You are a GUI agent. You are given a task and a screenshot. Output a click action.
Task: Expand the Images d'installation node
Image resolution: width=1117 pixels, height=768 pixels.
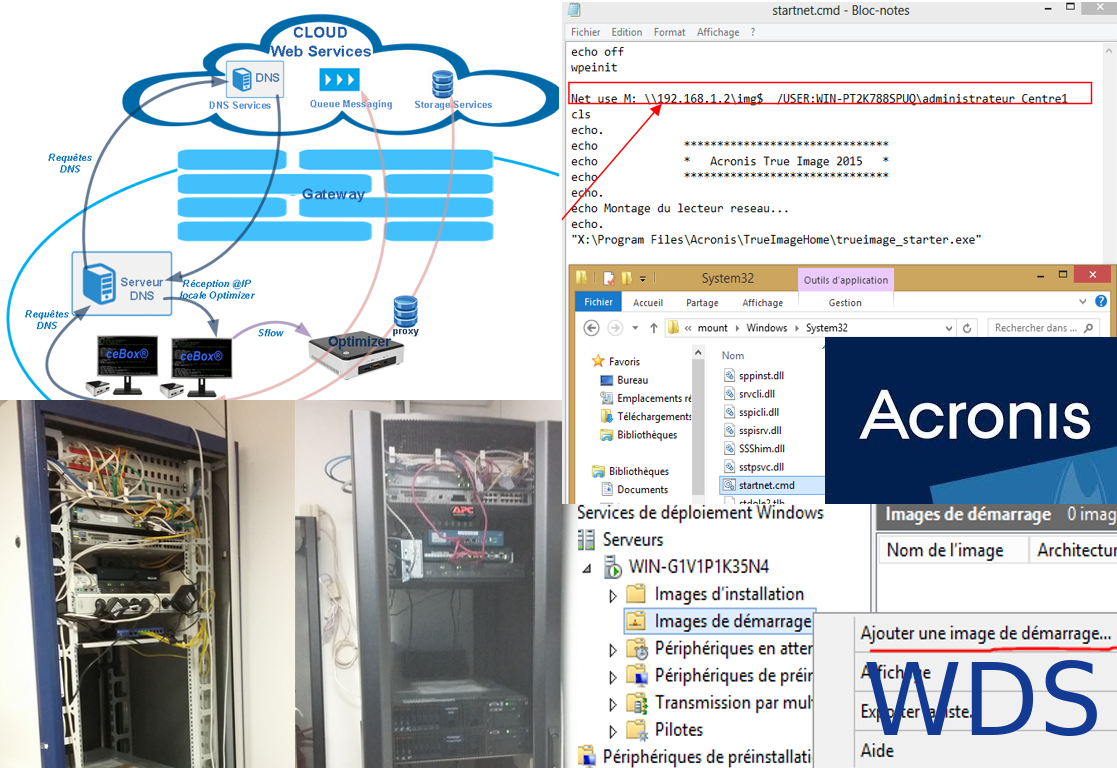(612, 596)
